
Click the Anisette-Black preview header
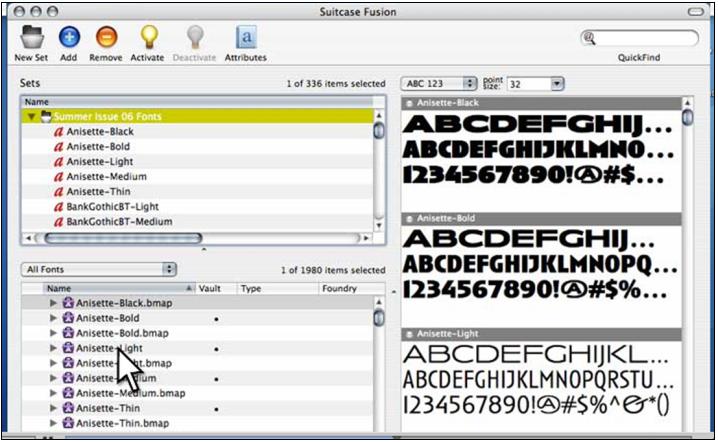tap(541, 104)
